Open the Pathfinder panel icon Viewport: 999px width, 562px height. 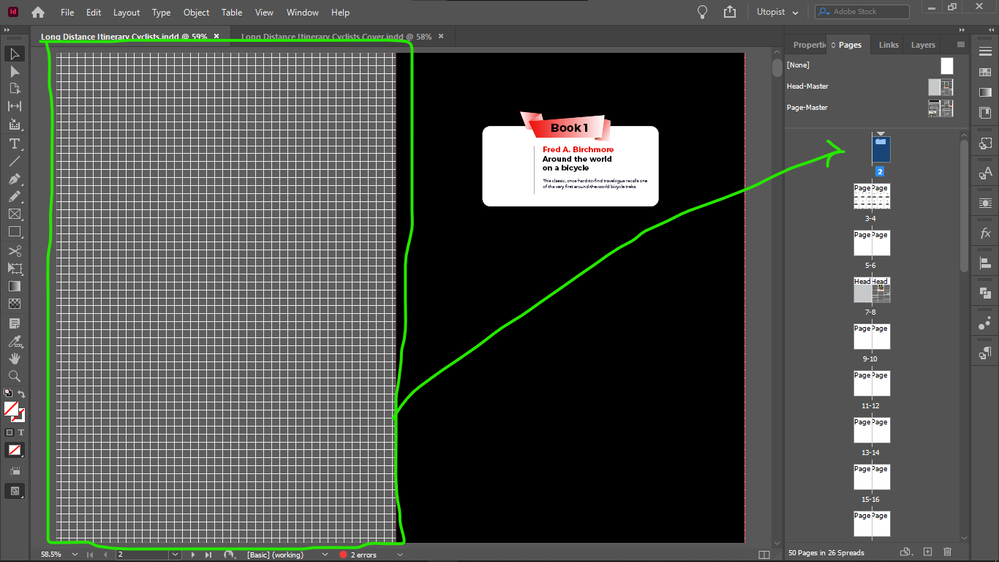985,293
